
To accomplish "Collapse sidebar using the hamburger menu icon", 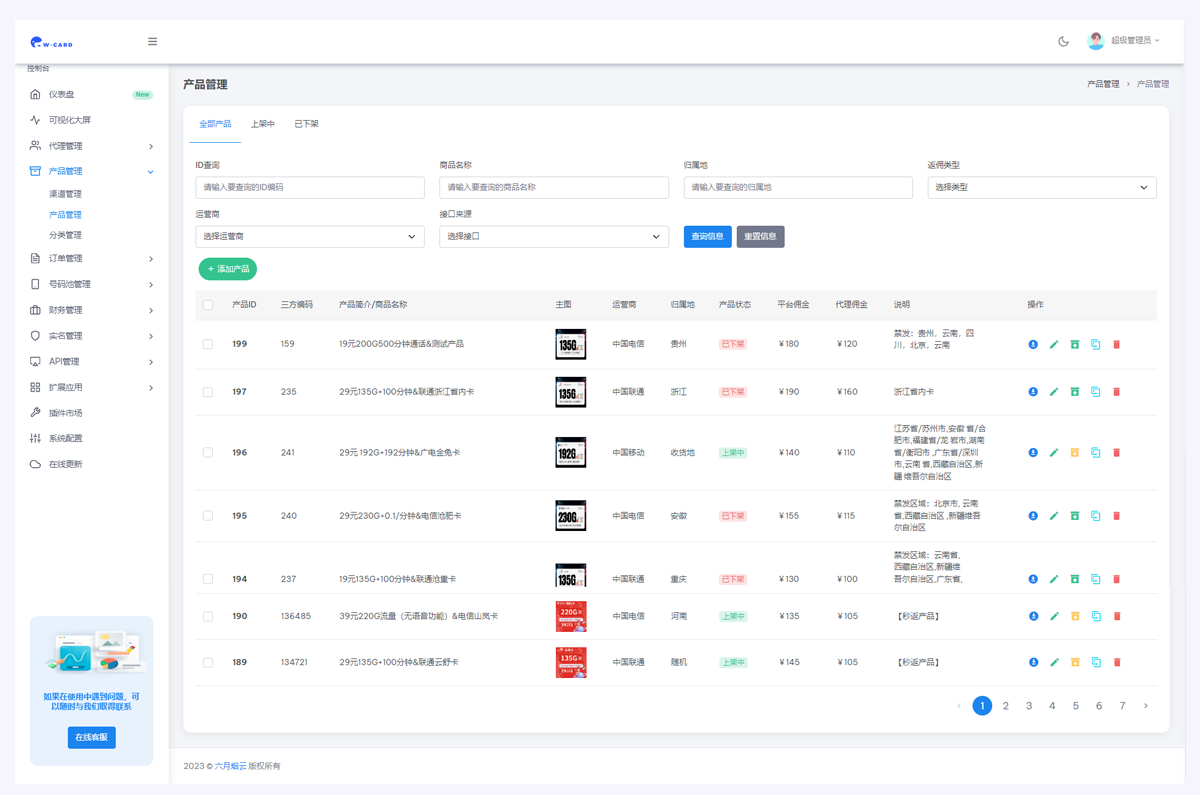I will pyautogui.click(x=152, y=42).
